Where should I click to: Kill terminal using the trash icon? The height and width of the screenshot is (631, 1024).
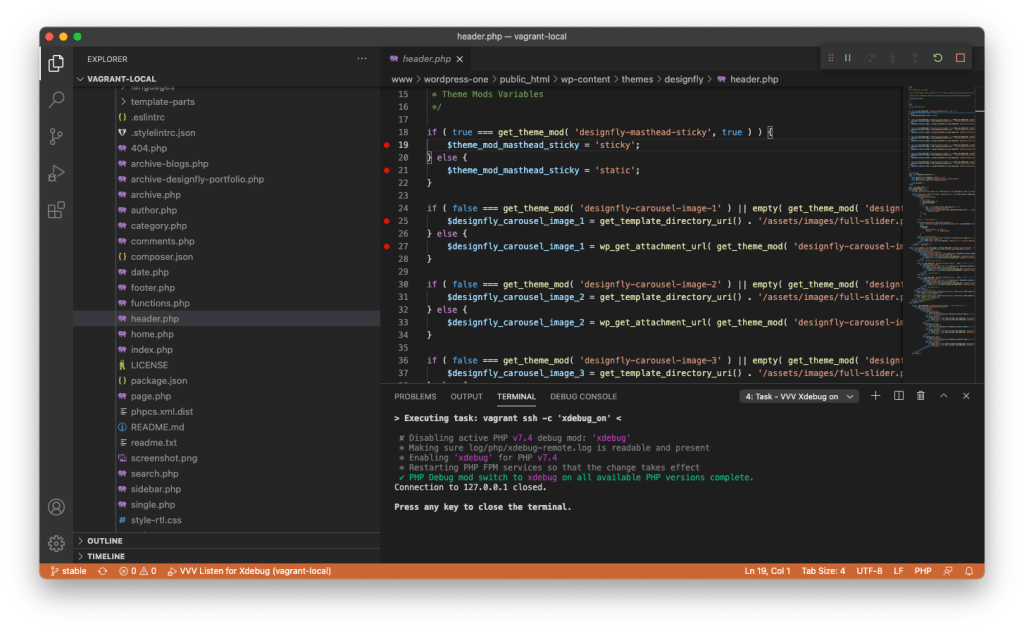click(x=920, y=396)
